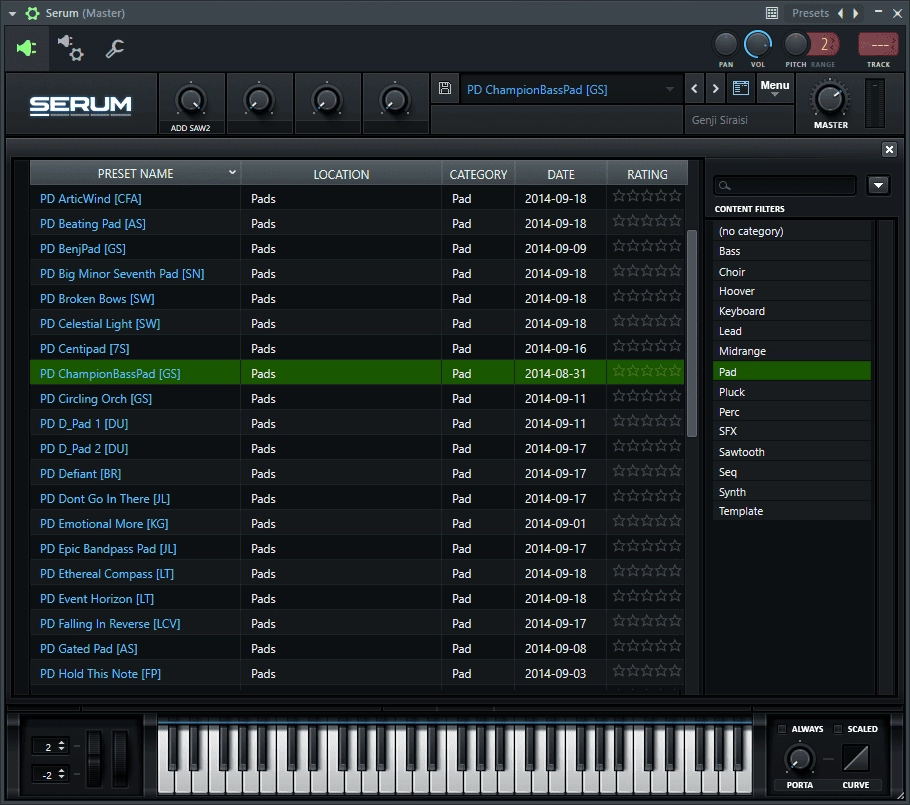Go to previous preset with left chevron
Viewport: 910px width, 805px height.
(694, 89)
